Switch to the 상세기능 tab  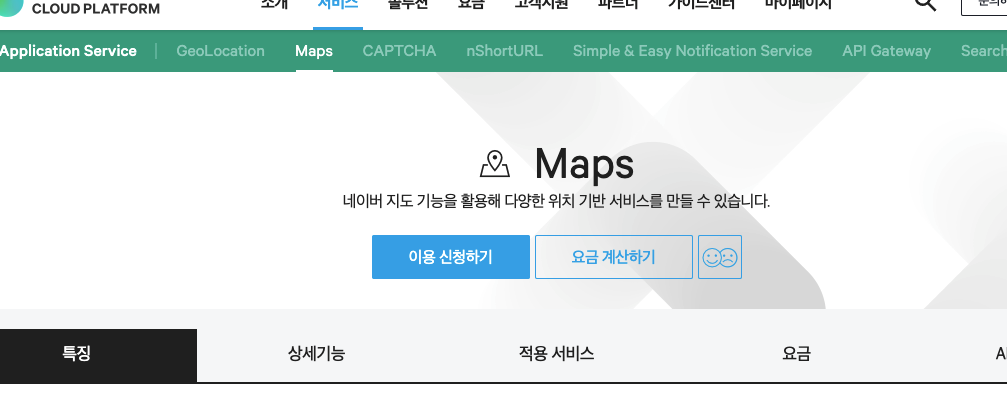point(317,354)
